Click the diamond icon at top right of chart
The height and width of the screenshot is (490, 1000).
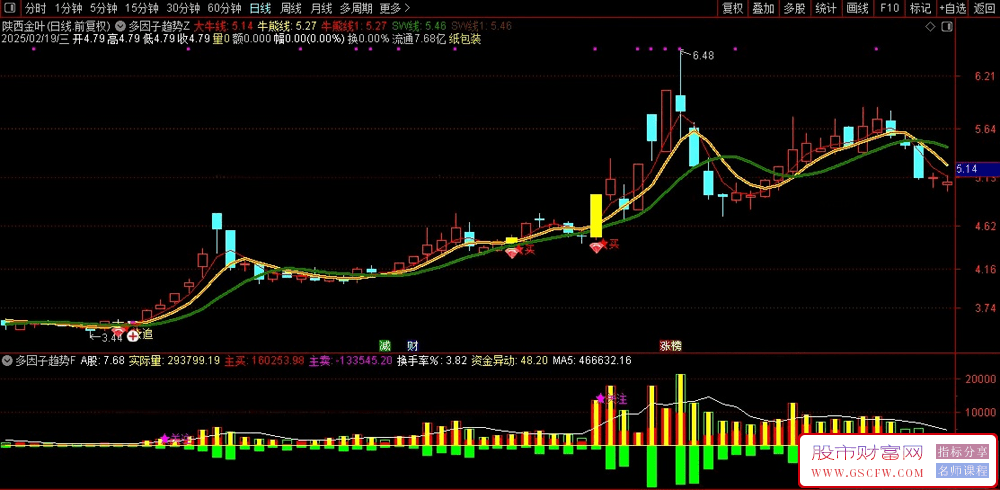(930, 27)
